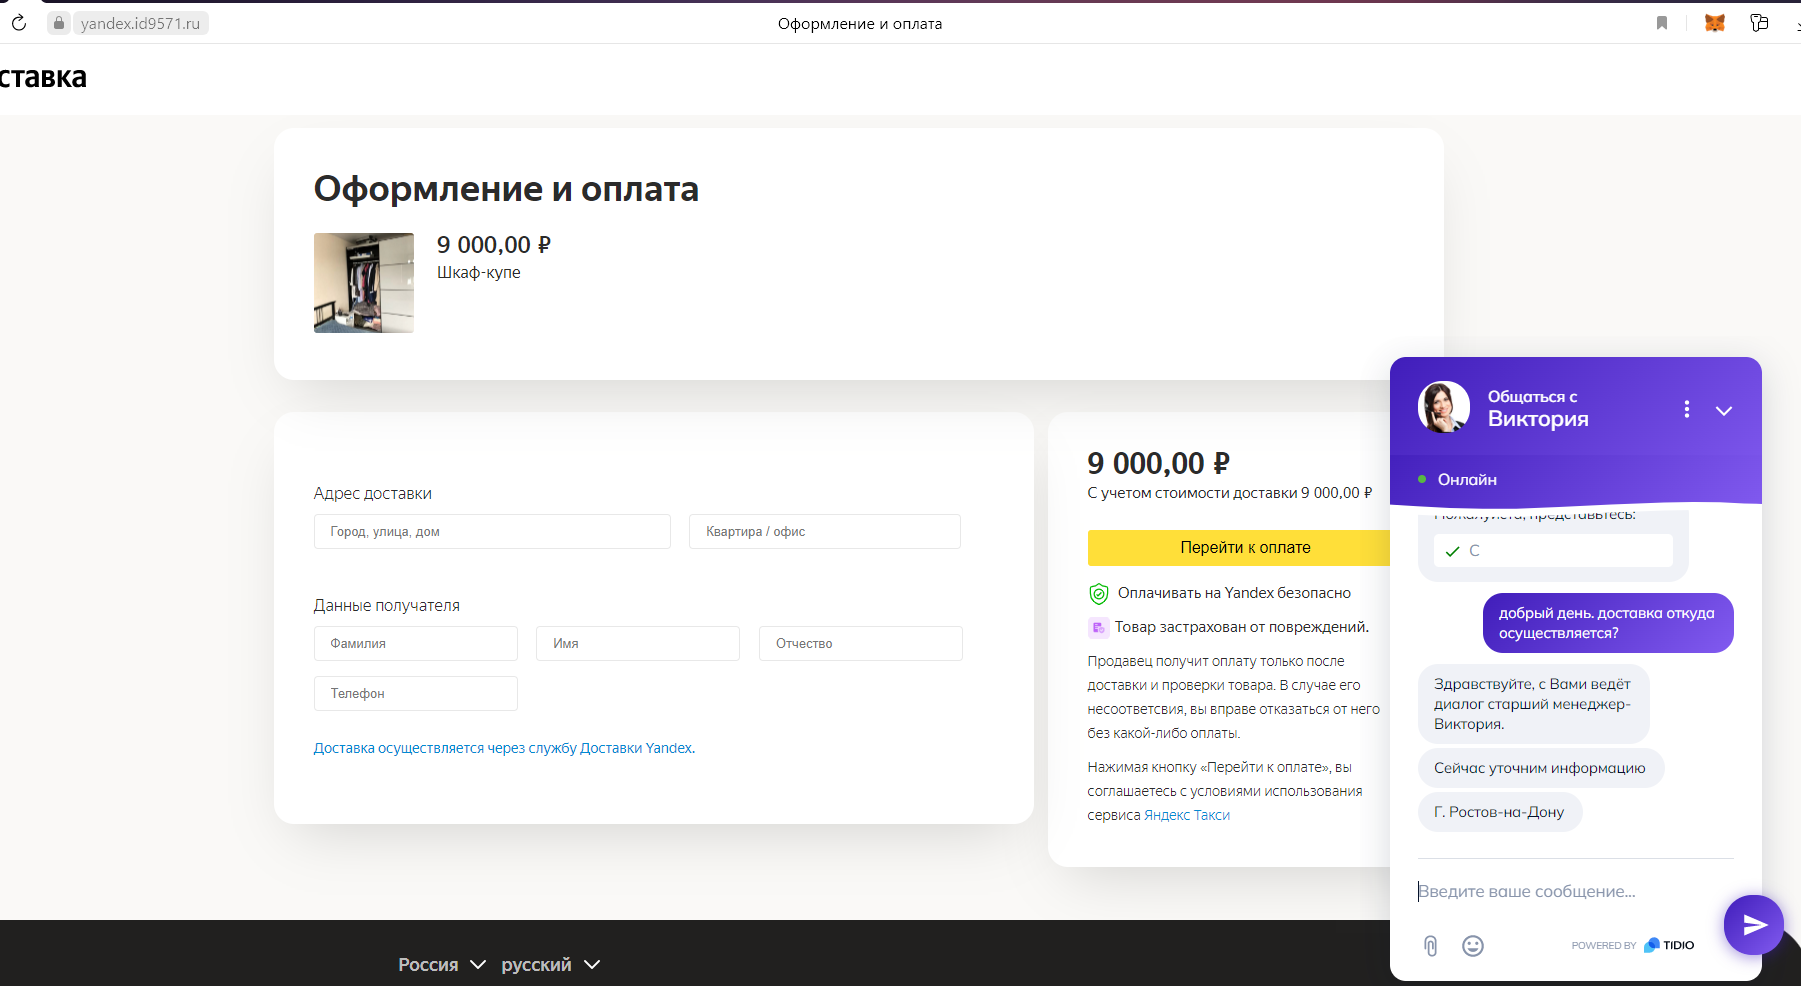Screen dimensions: 1801x986
Task: Click the 'С учетом стоимости доставки' text
Action: click(x=1230, y=493)
